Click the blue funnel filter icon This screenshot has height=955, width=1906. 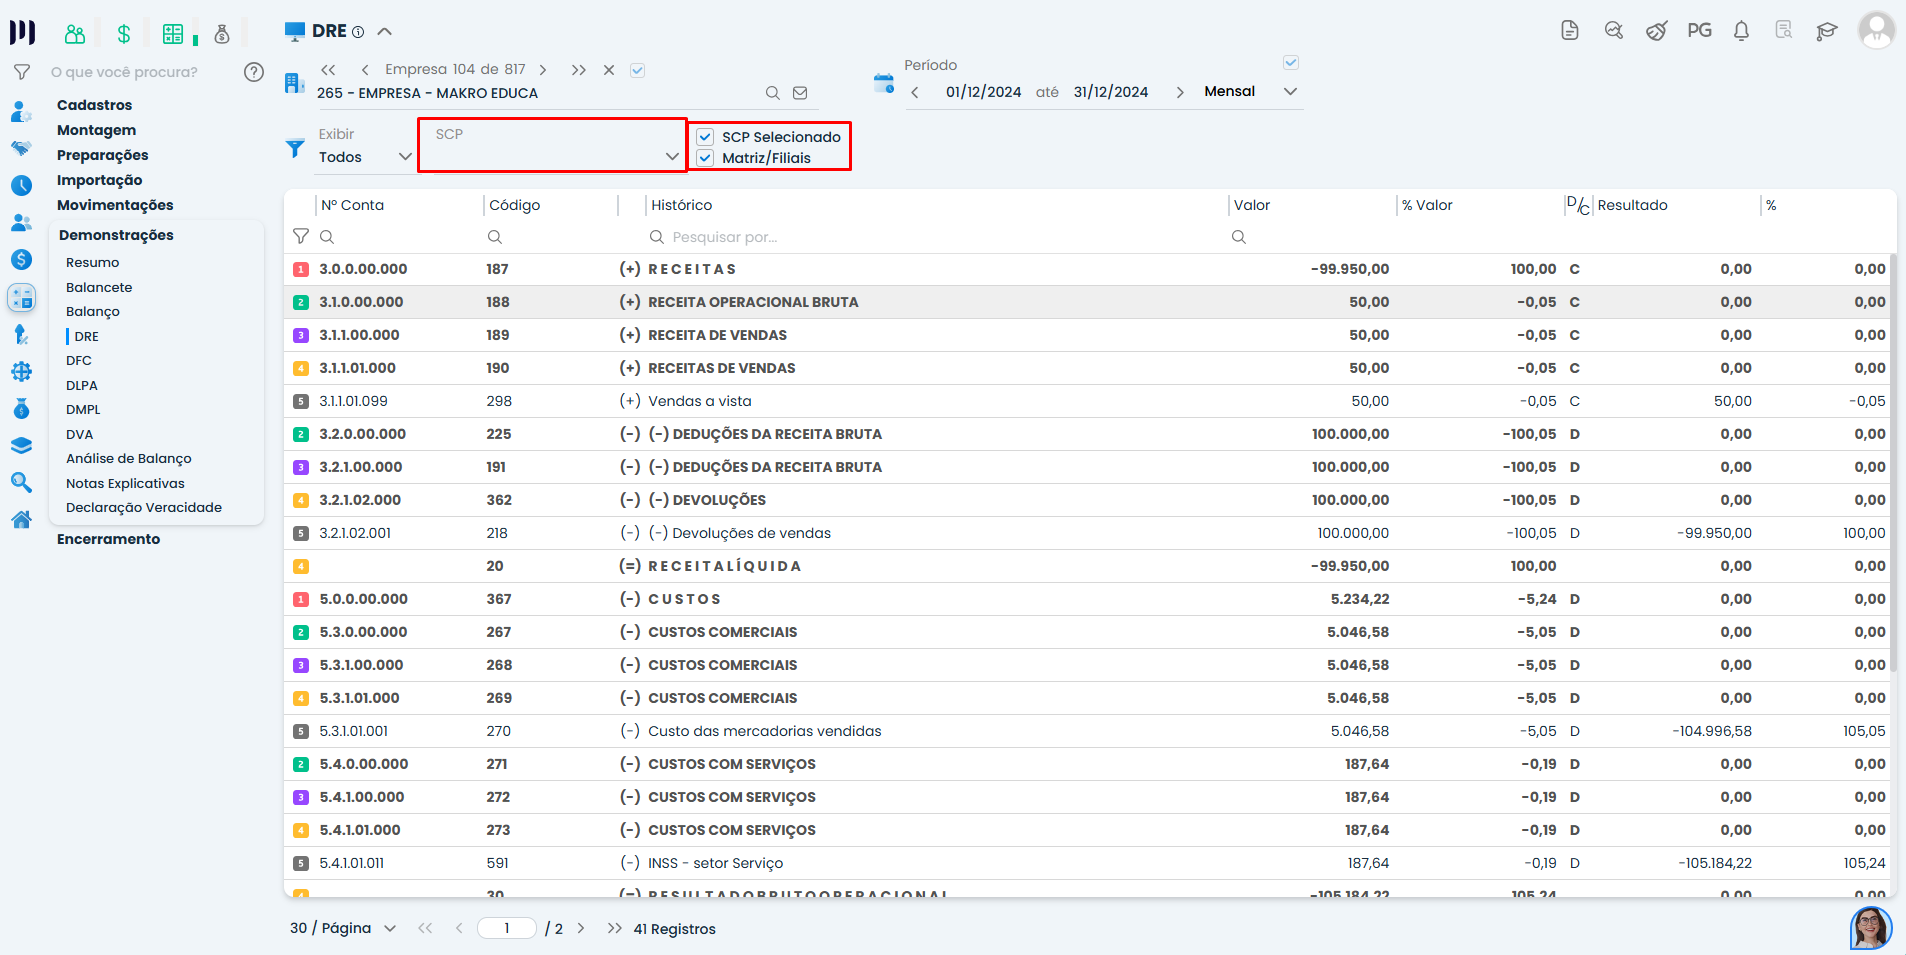(295, 149)
